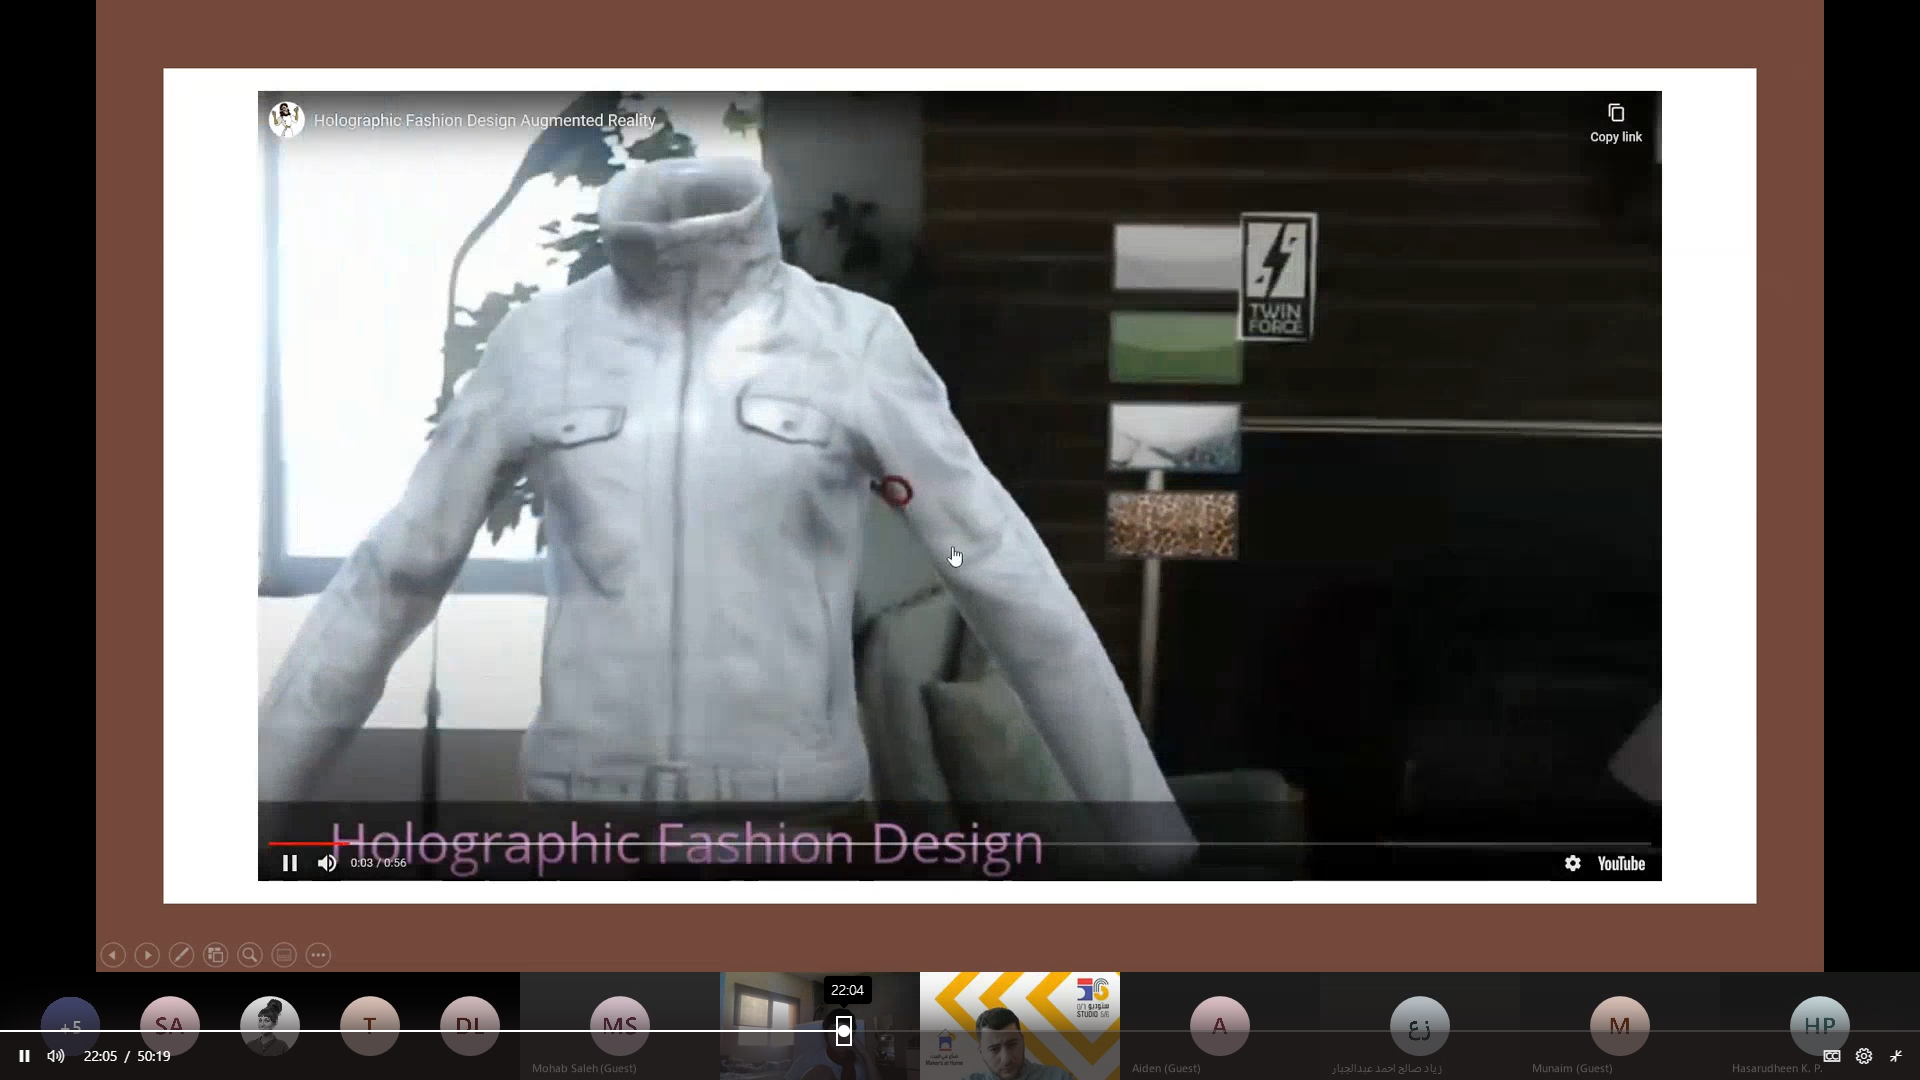Exit fullscreen mode of the recording

pyautogui.click(x=1896, y=1056)
